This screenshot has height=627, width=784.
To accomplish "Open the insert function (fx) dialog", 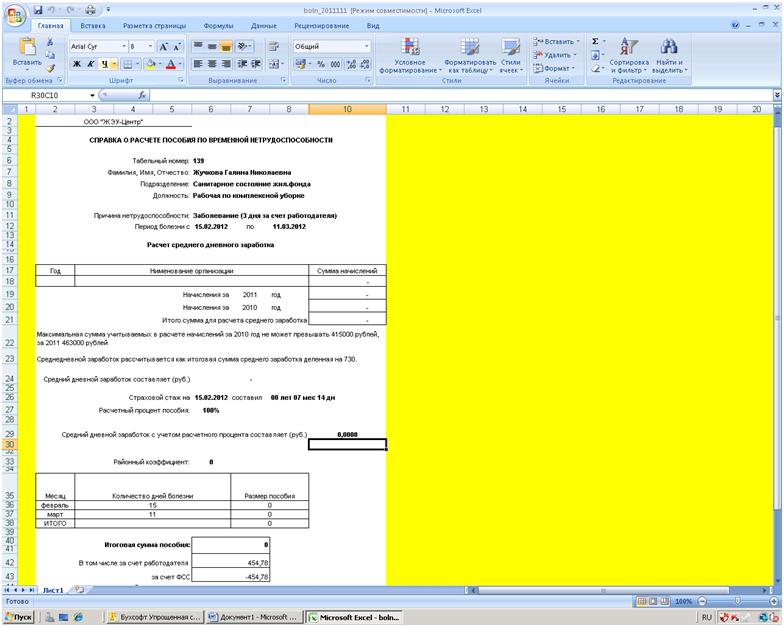I will point(143,95).
